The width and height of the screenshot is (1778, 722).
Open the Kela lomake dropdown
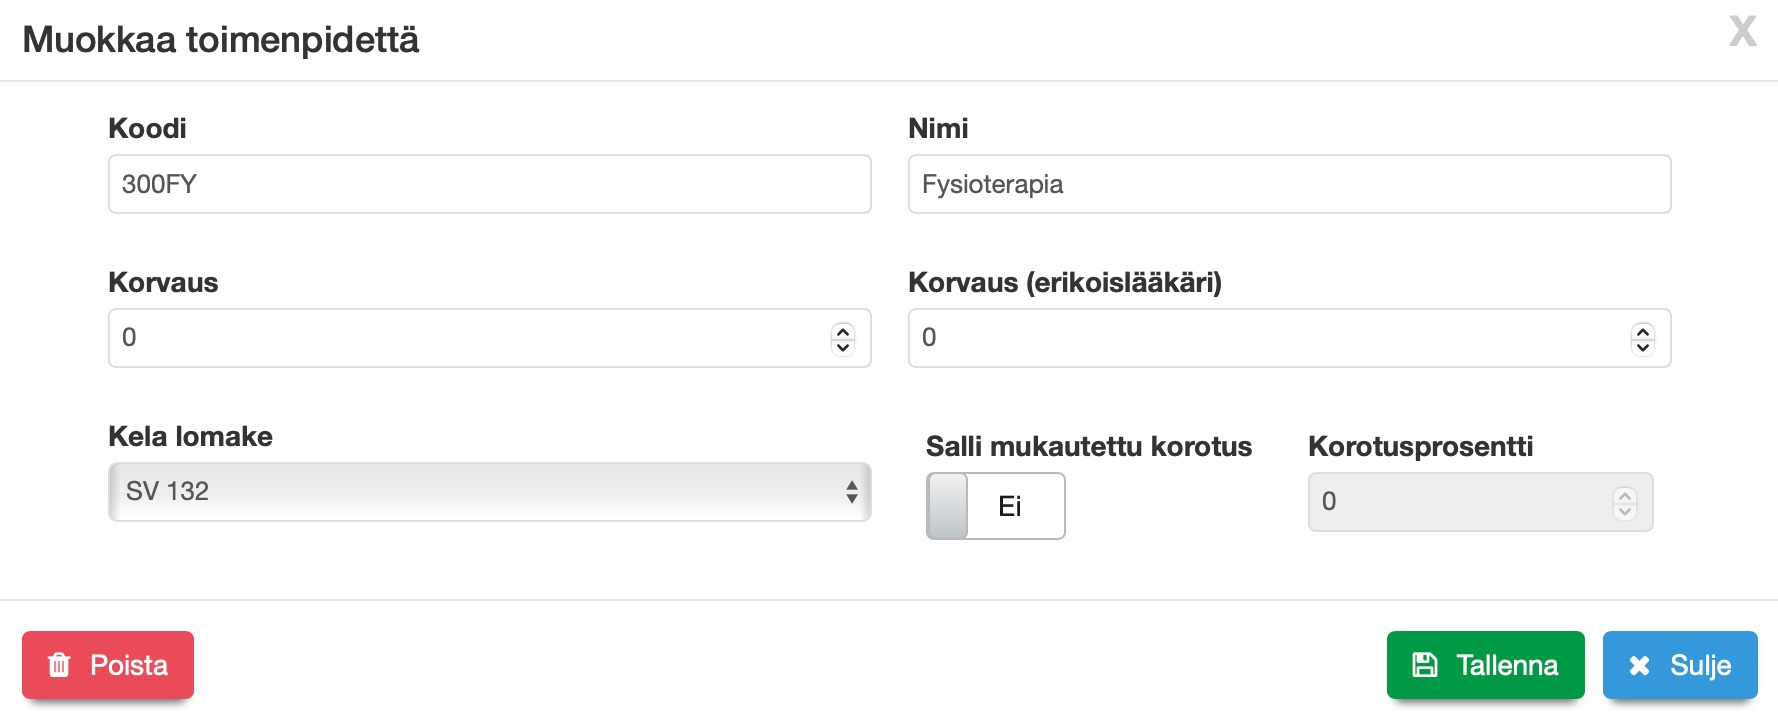pyautogui.click(x=489, y=492)
